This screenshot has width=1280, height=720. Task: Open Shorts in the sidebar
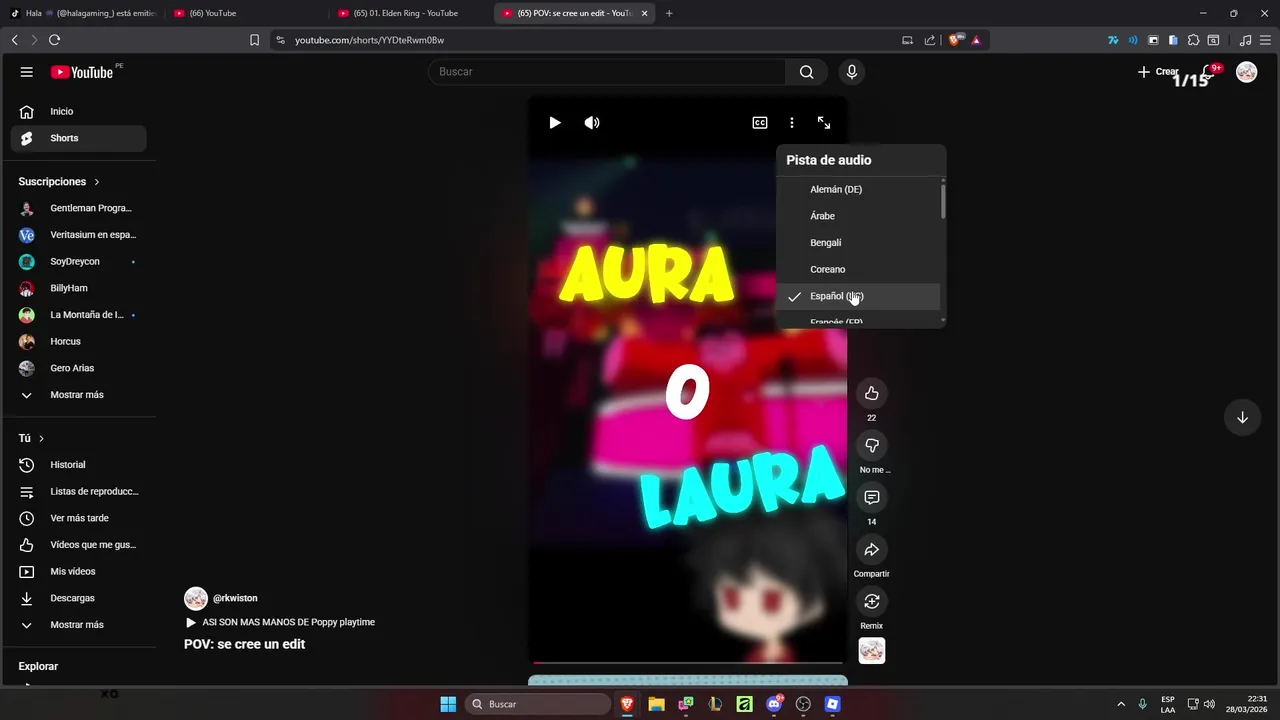coord(79,138)
